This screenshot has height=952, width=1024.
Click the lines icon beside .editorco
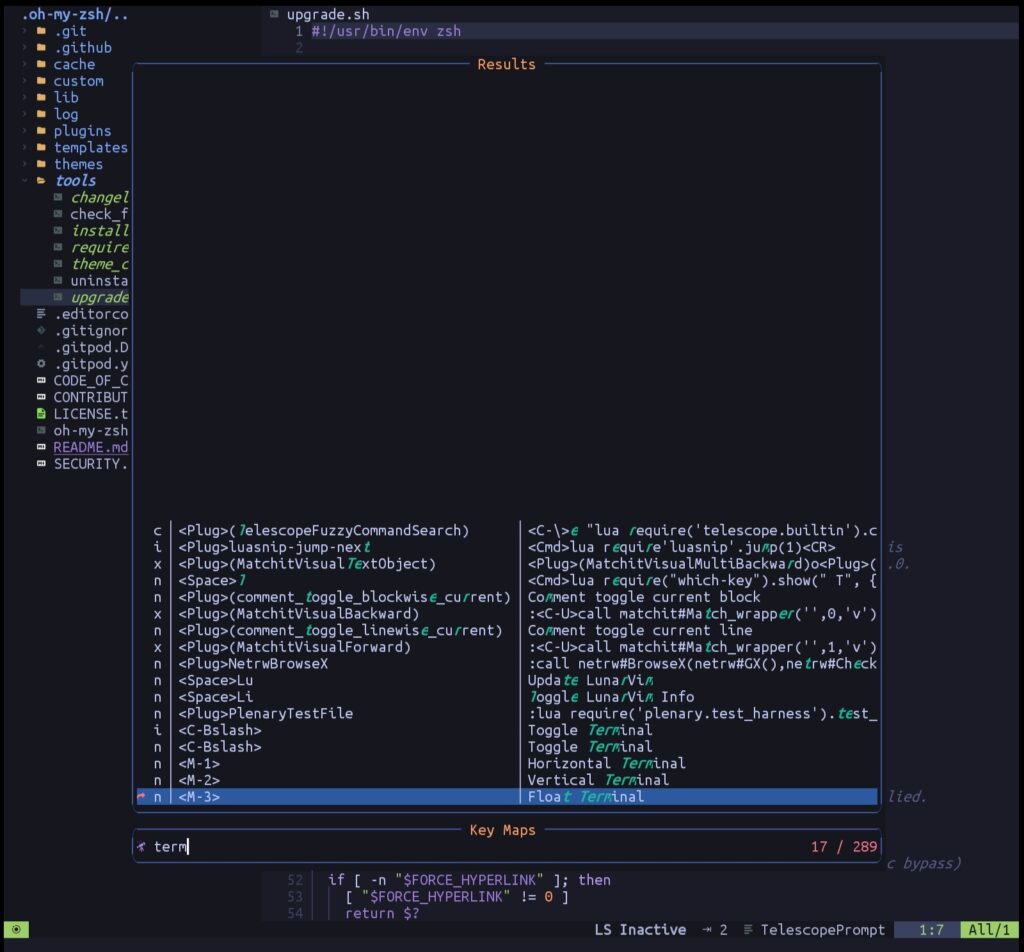(x=40, y=314)
